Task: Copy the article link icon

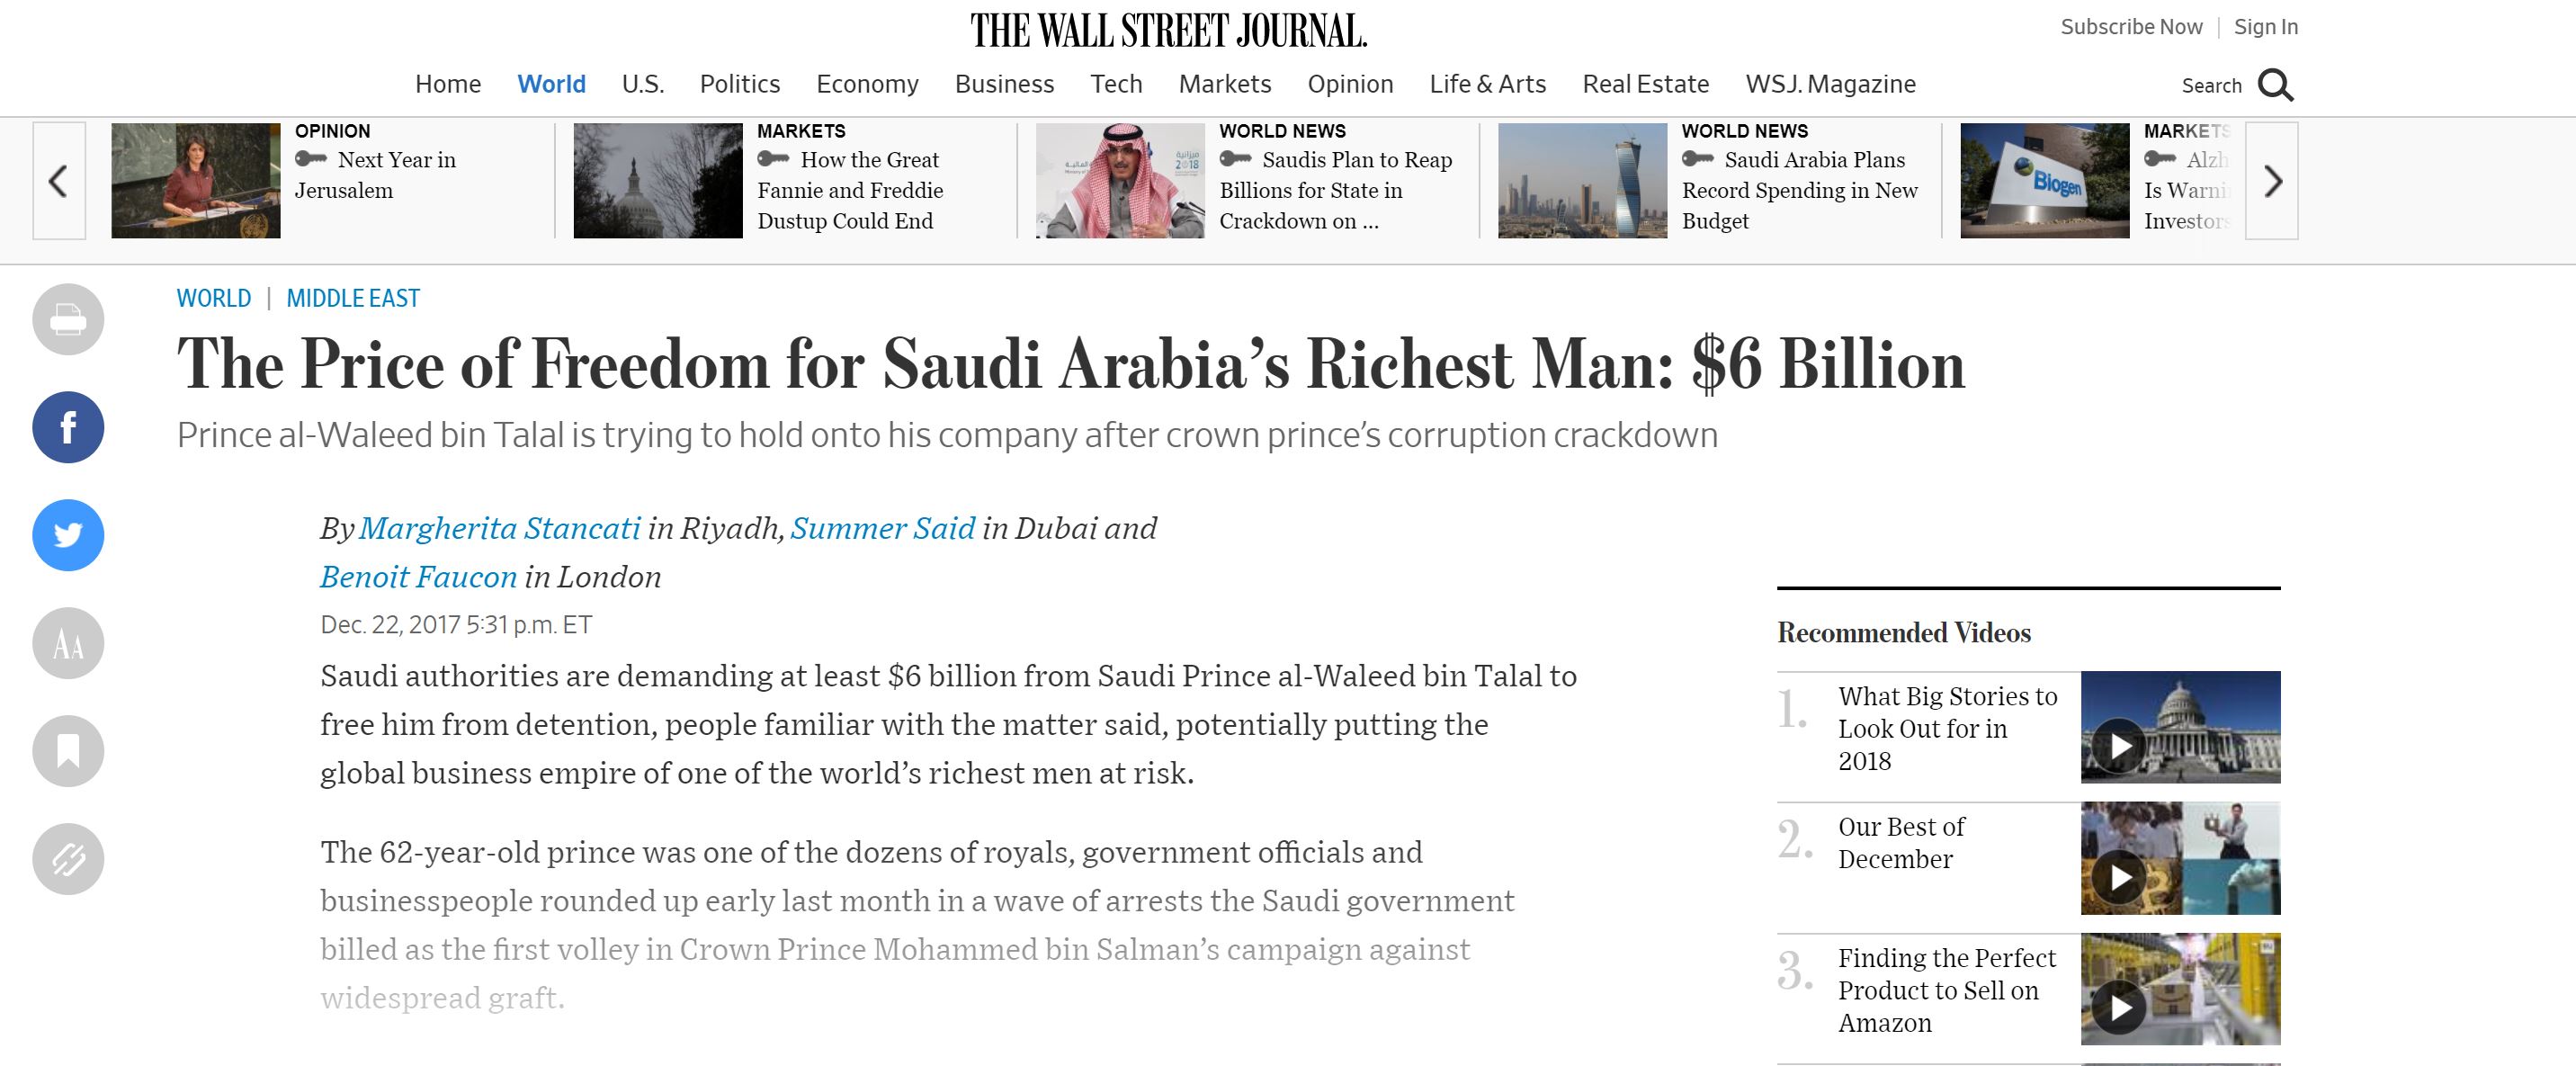Action: point(68,859)
